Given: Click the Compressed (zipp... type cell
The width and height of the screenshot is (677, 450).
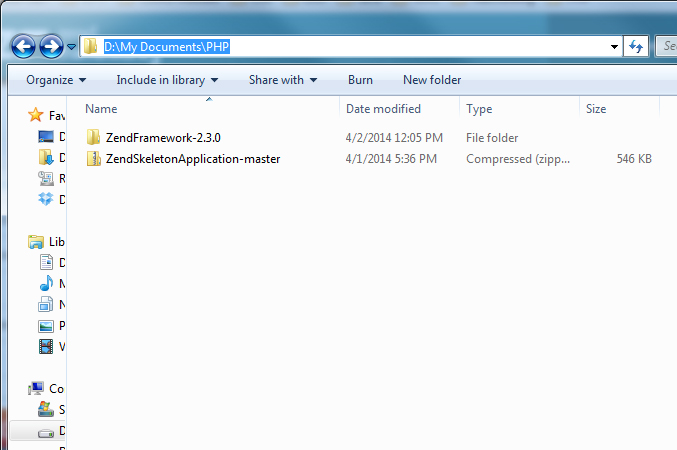Looking at the screenshot, I should point(518,159).
